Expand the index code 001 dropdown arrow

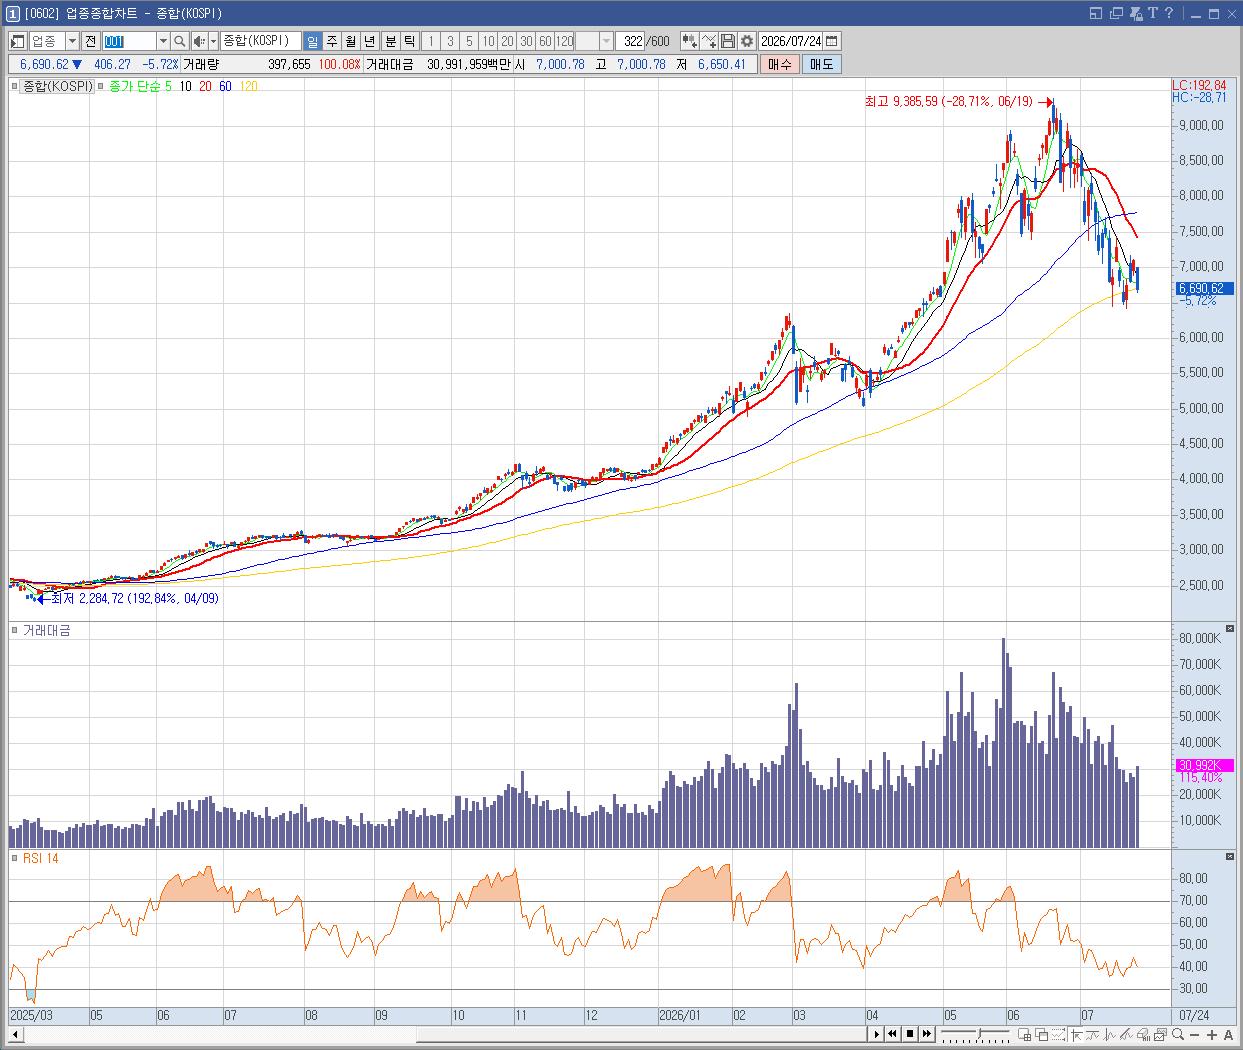pyautogui.click(x=163, y=41)
